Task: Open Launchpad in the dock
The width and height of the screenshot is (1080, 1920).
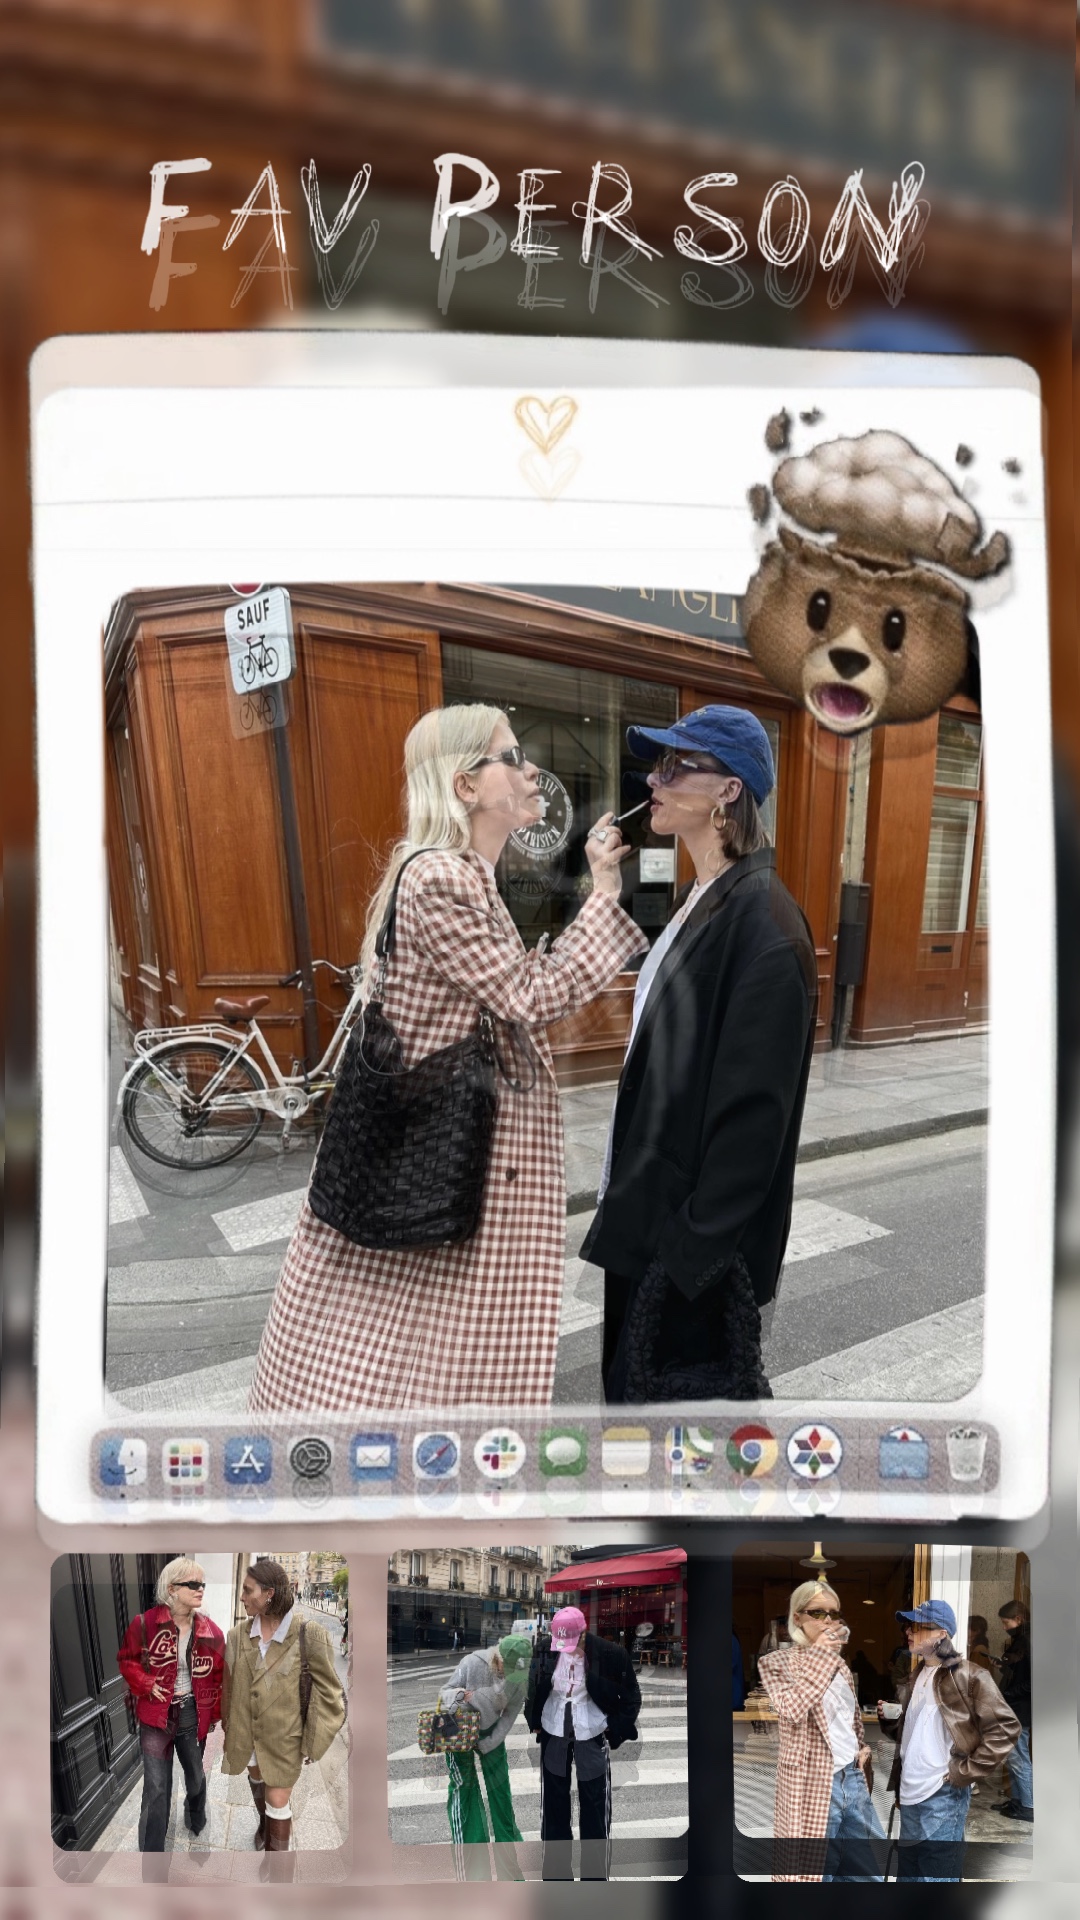Action: 185,1461
